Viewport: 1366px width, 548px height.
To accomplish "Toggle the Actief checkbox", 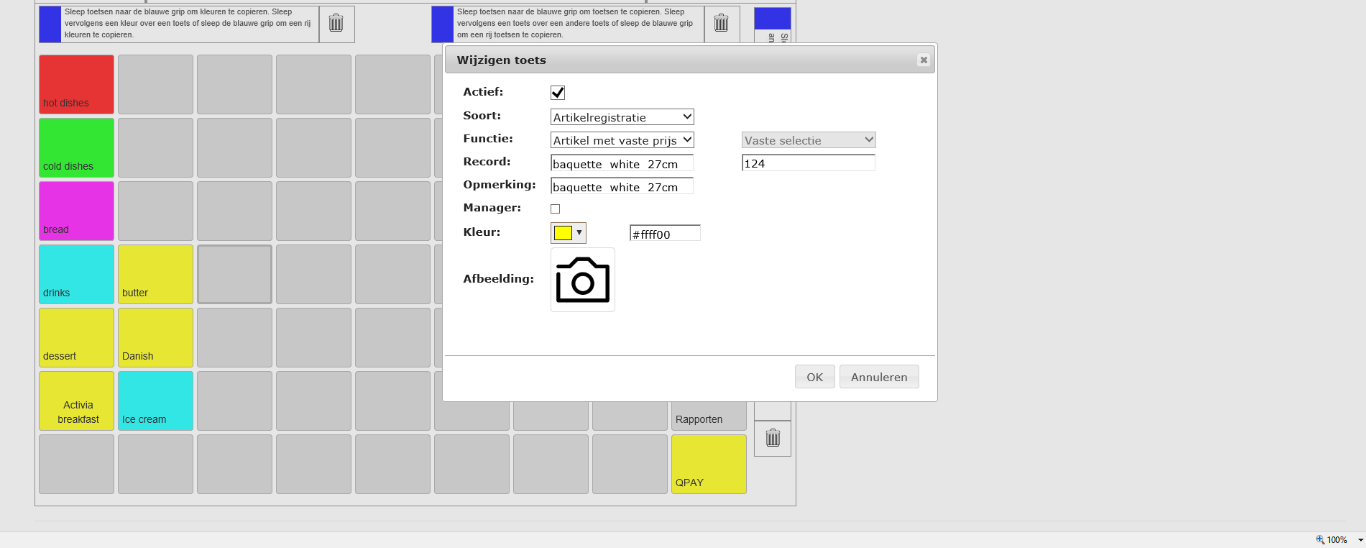I will coord(558,92).
